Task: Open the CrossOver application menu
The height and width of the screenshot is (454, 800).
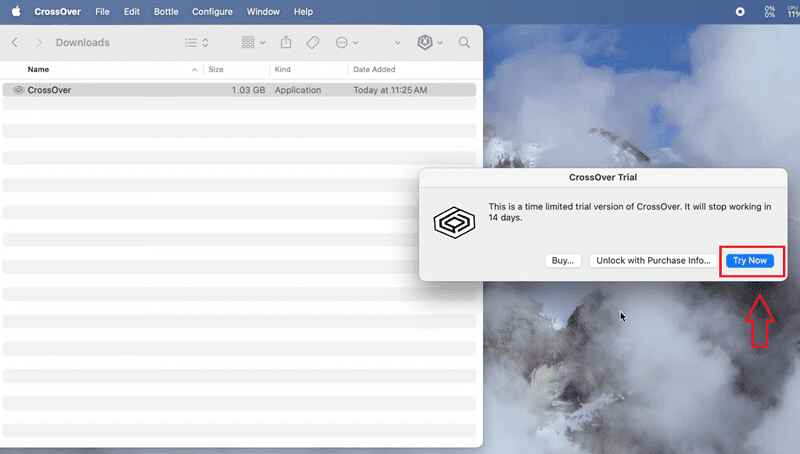Action: point(57,11)
